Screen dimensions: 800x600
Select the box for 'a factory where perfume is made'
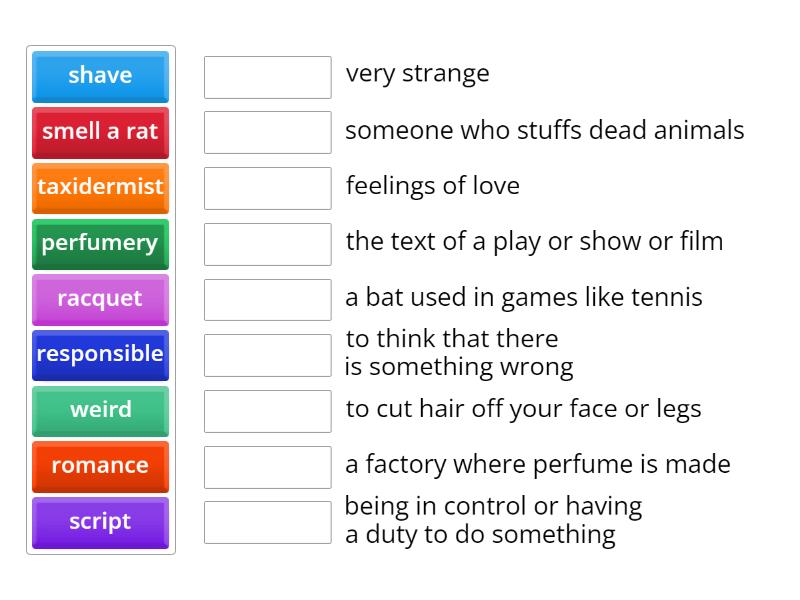267,466
